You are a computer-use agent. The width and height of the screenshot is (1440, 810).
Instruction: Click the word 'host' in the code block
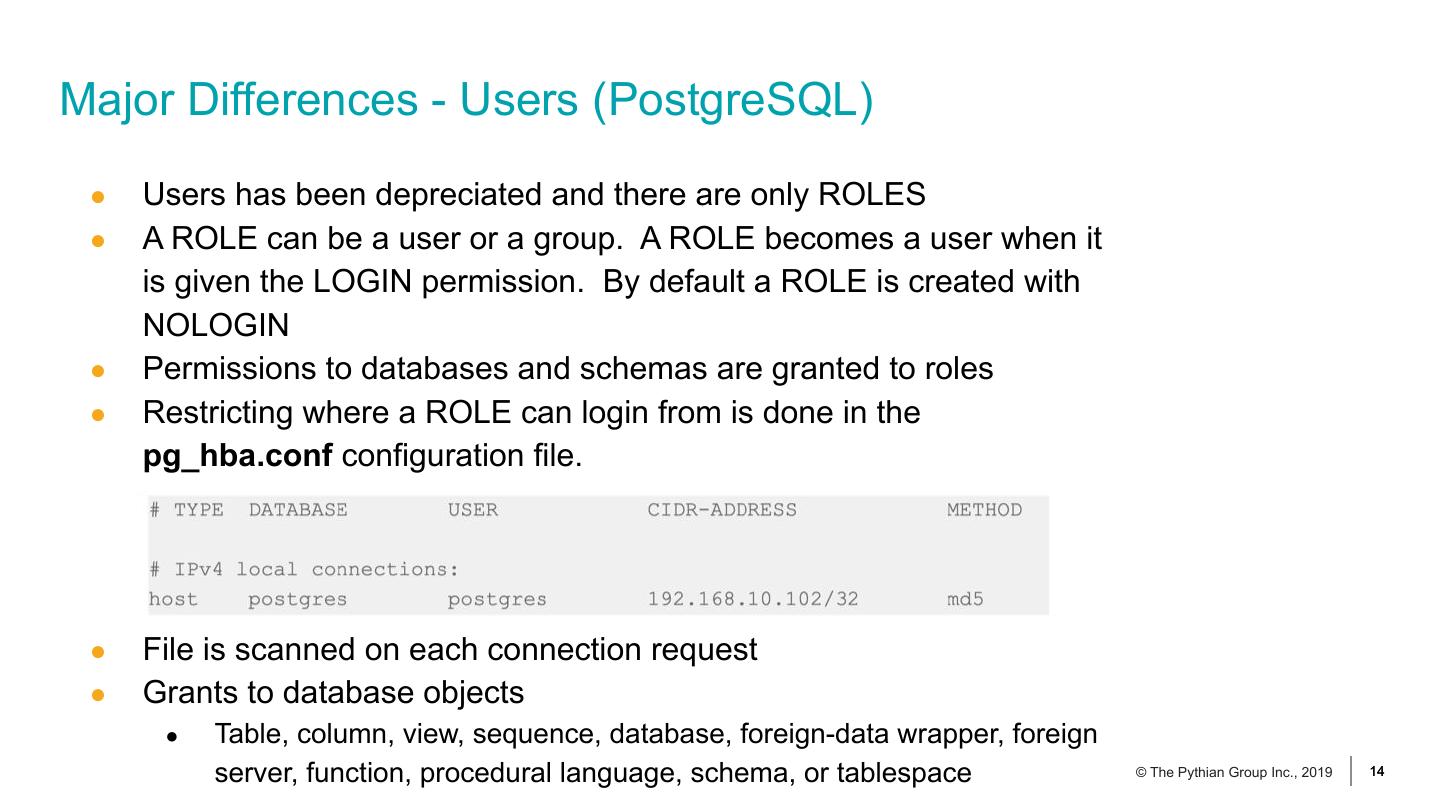174,600
